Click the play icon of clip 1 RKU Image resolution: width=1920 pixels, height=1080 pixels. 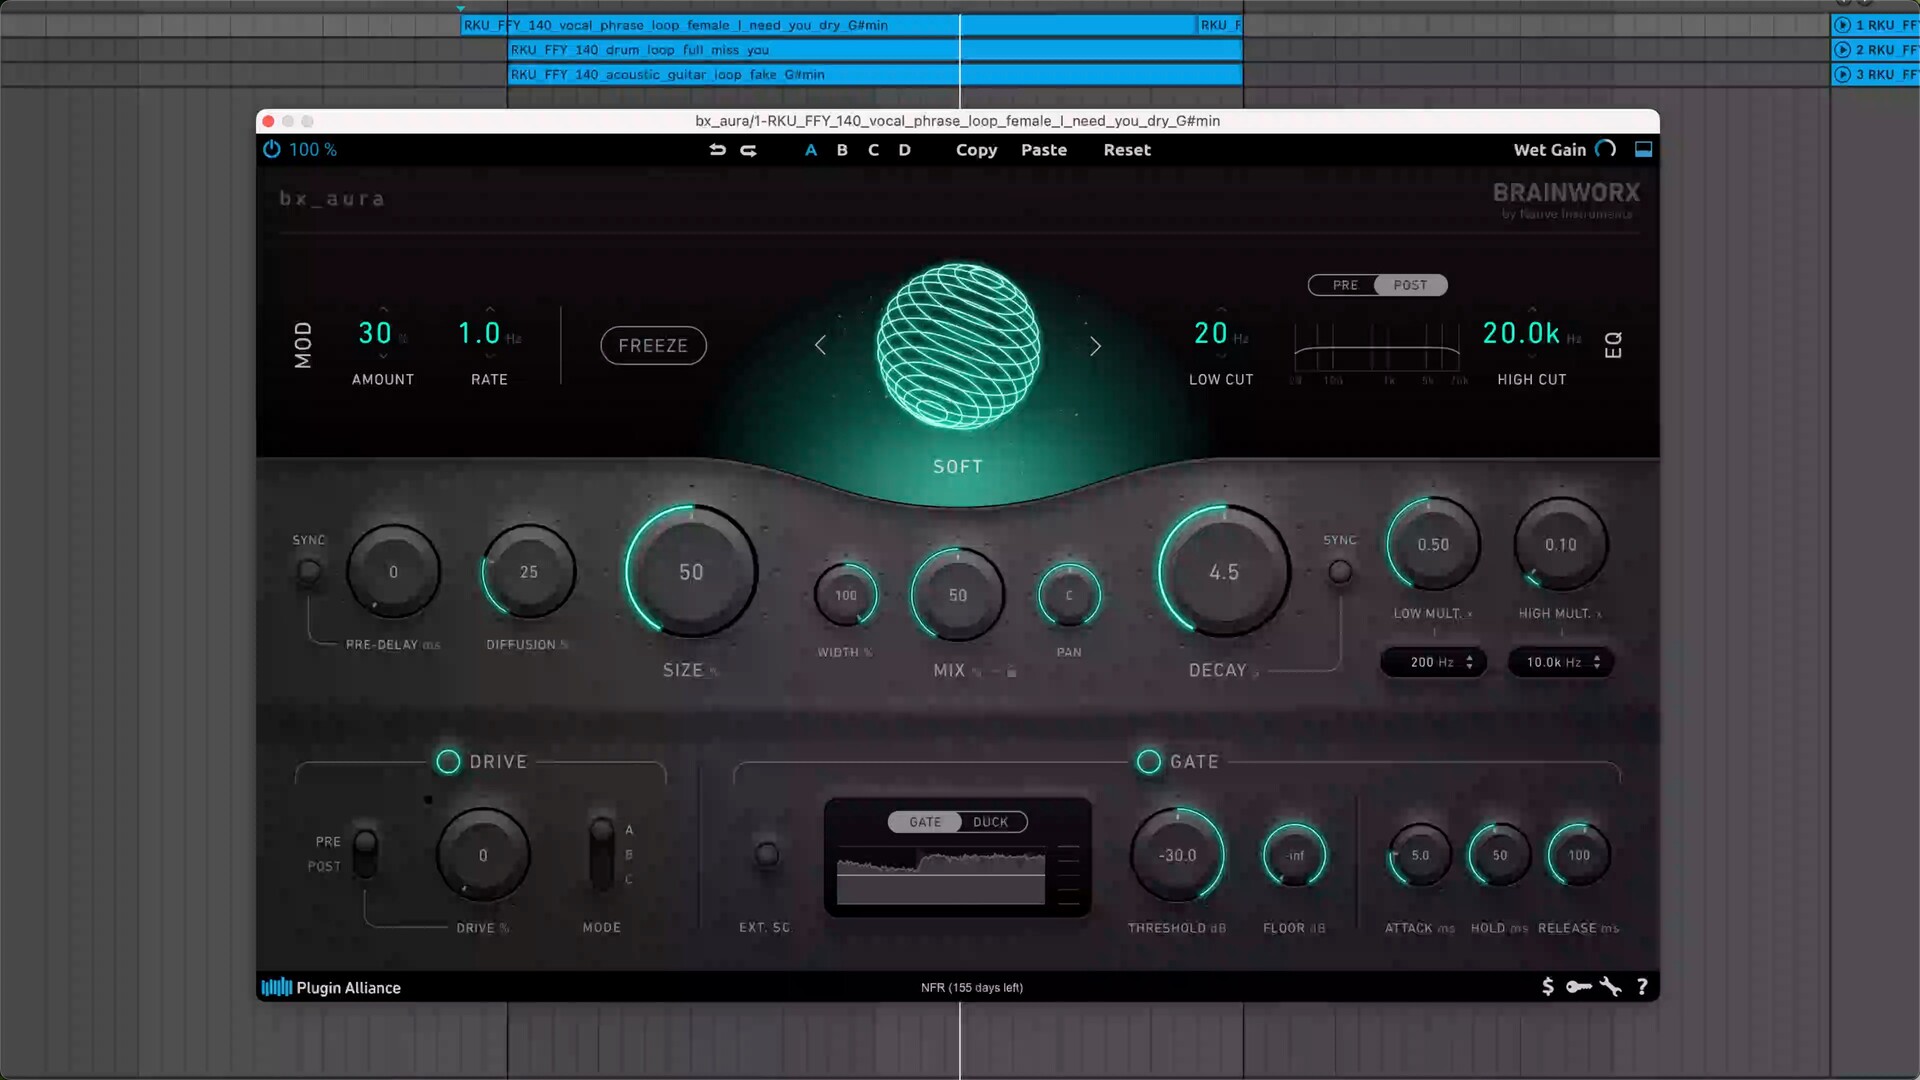click(x=1842, y=25)
